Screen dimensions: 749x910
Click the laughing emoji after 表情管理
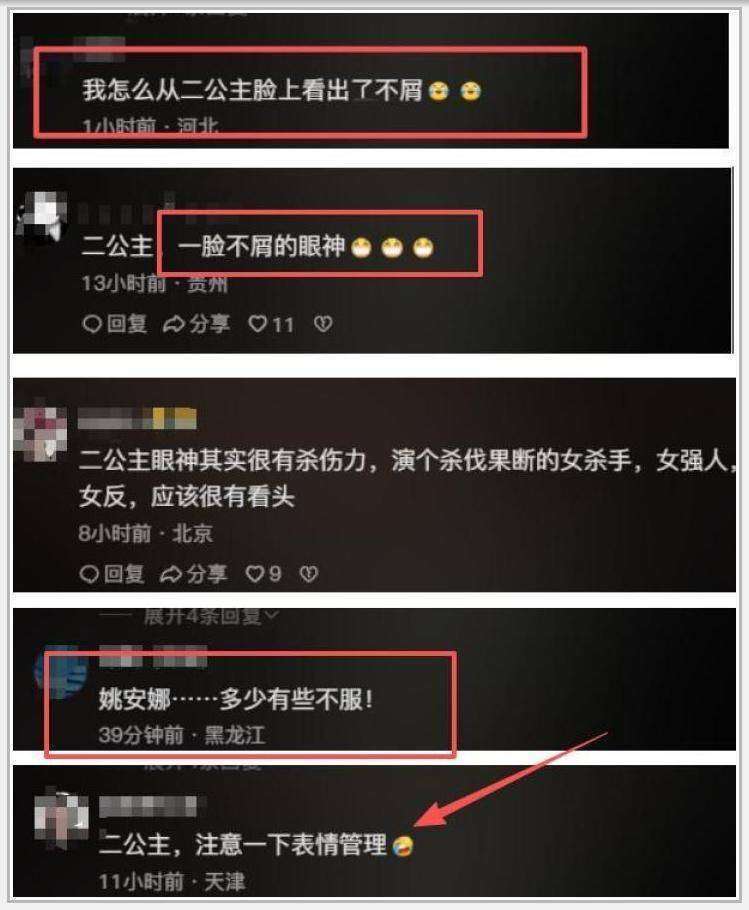403,846
